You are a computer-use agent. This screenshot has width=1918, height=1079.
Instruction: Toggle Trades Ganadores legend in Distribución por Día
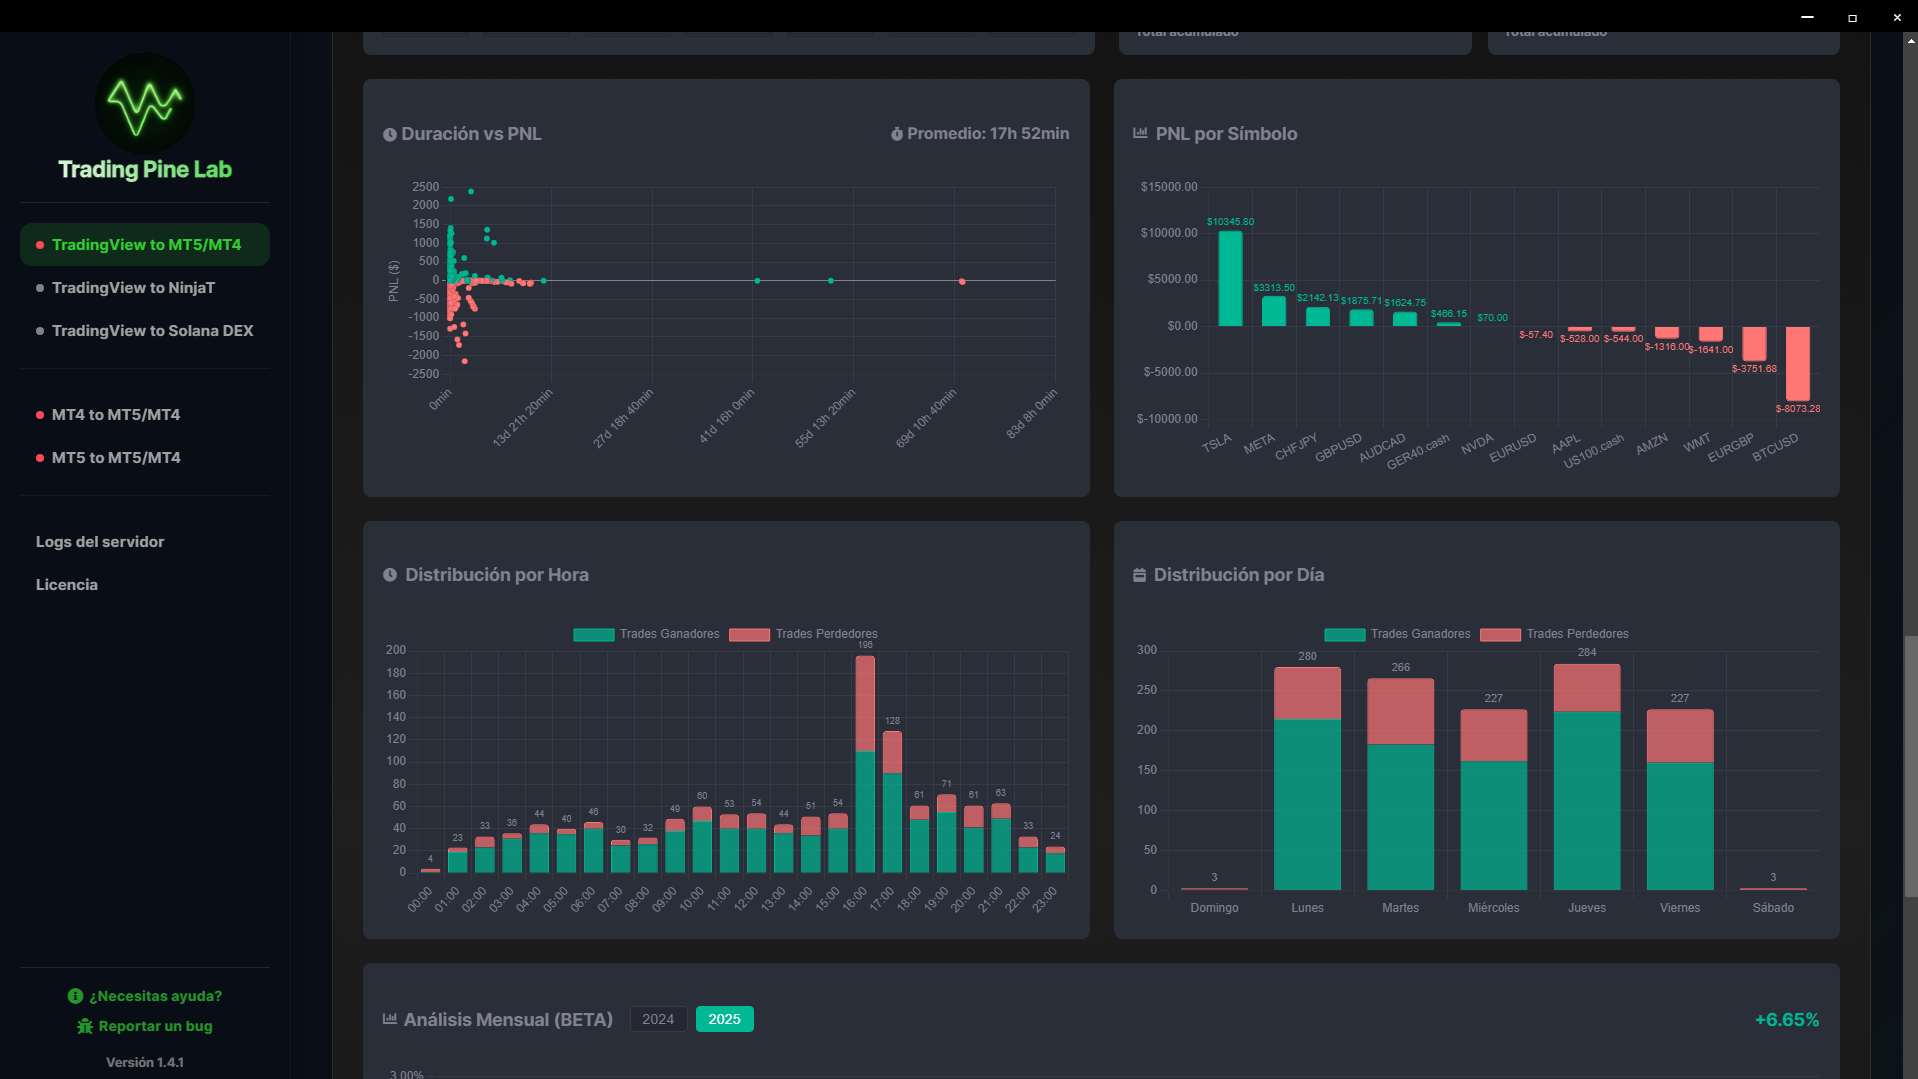tap(1397, 634)
